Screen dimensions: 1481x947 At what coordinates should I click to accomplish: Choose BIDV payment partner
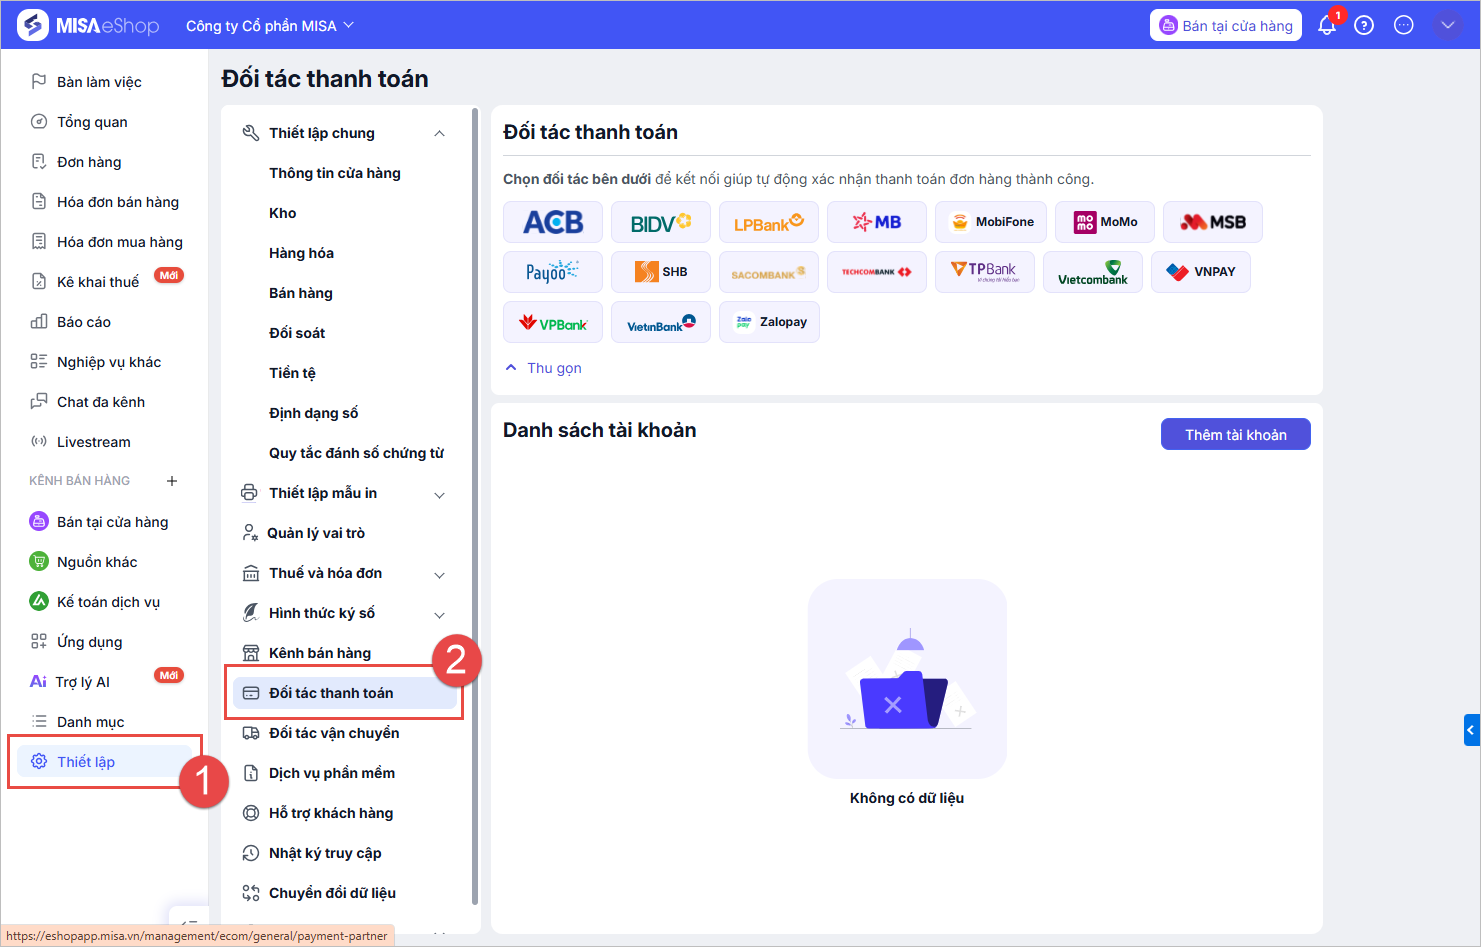tap(661, 222)
